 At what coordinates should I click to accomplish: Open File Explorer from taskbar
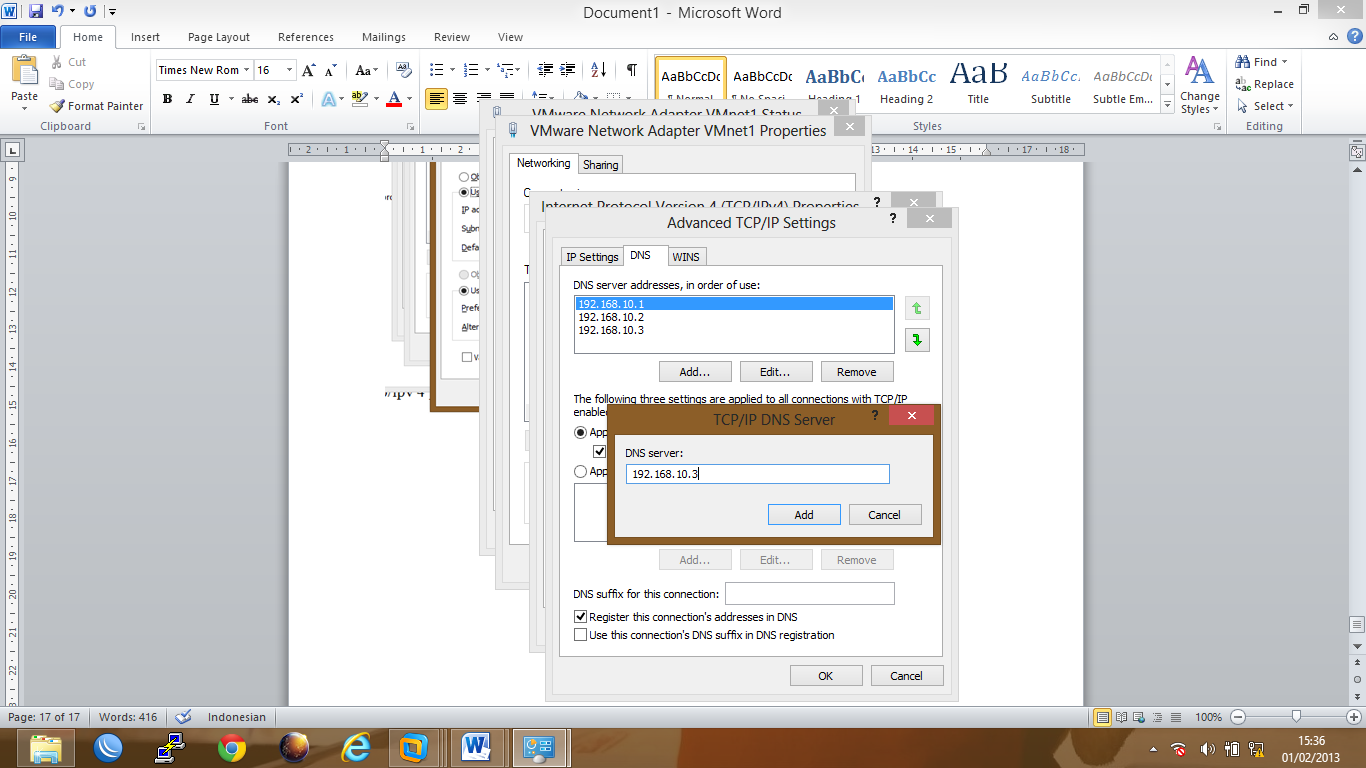pyautogui.click(x=46, y=748)
